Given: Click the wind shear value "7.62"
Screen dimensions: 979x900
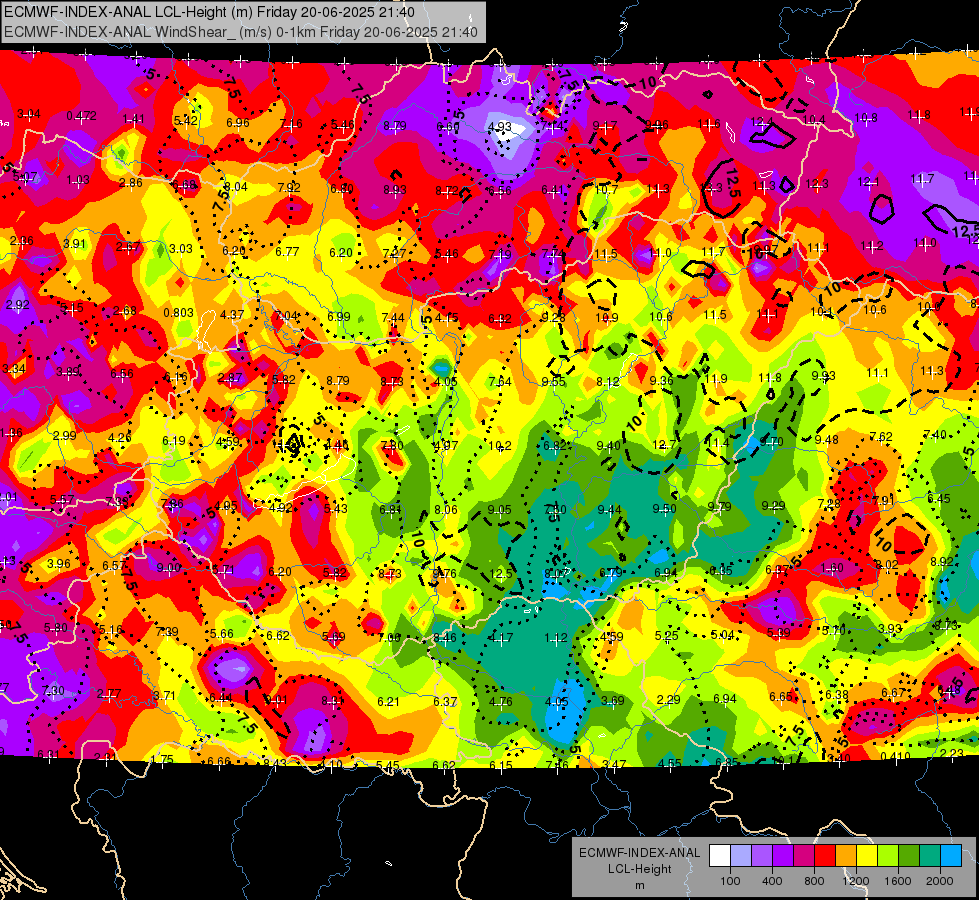Looking at the screenshot, I should coord(881,437).
